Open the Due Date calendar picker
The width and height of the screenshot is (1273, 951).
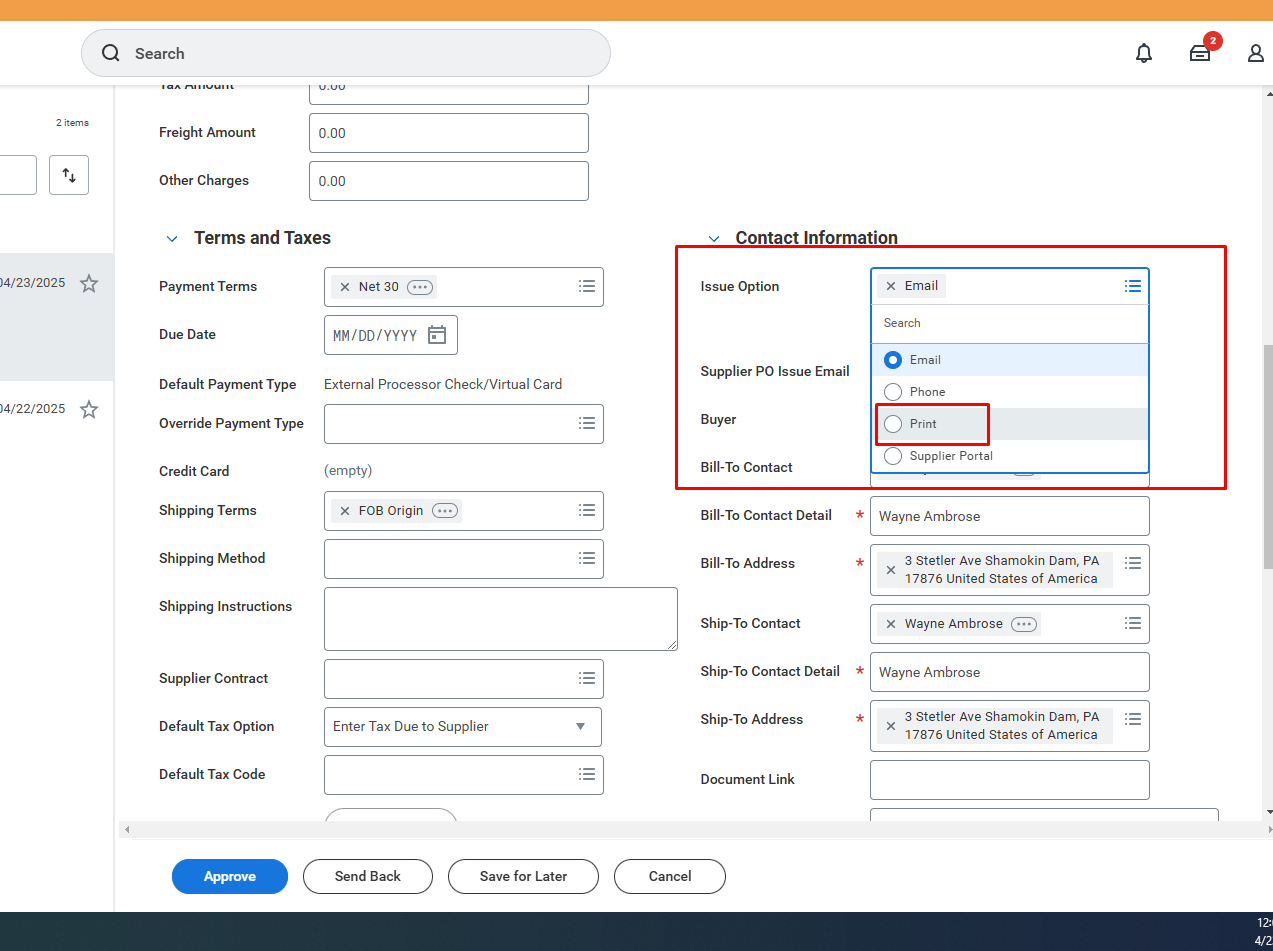tap(437, 335)
